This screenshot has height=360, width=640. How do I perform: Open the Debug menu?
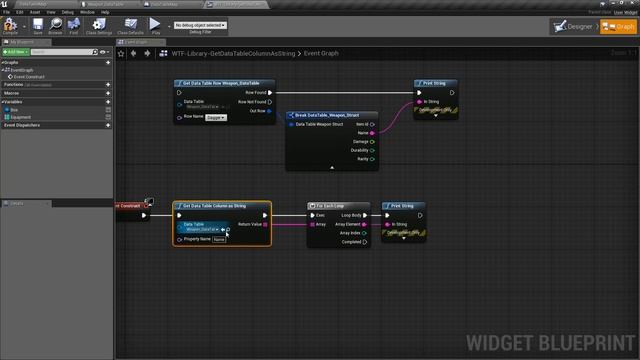click(68, 12)
